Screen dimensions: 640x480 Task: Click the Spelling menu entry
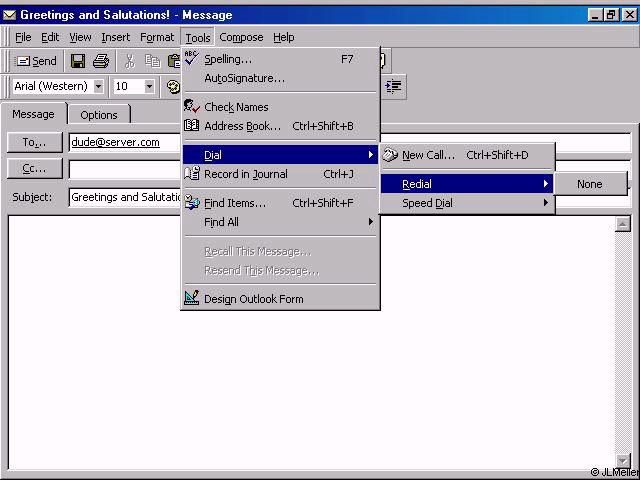pos(280,59)
